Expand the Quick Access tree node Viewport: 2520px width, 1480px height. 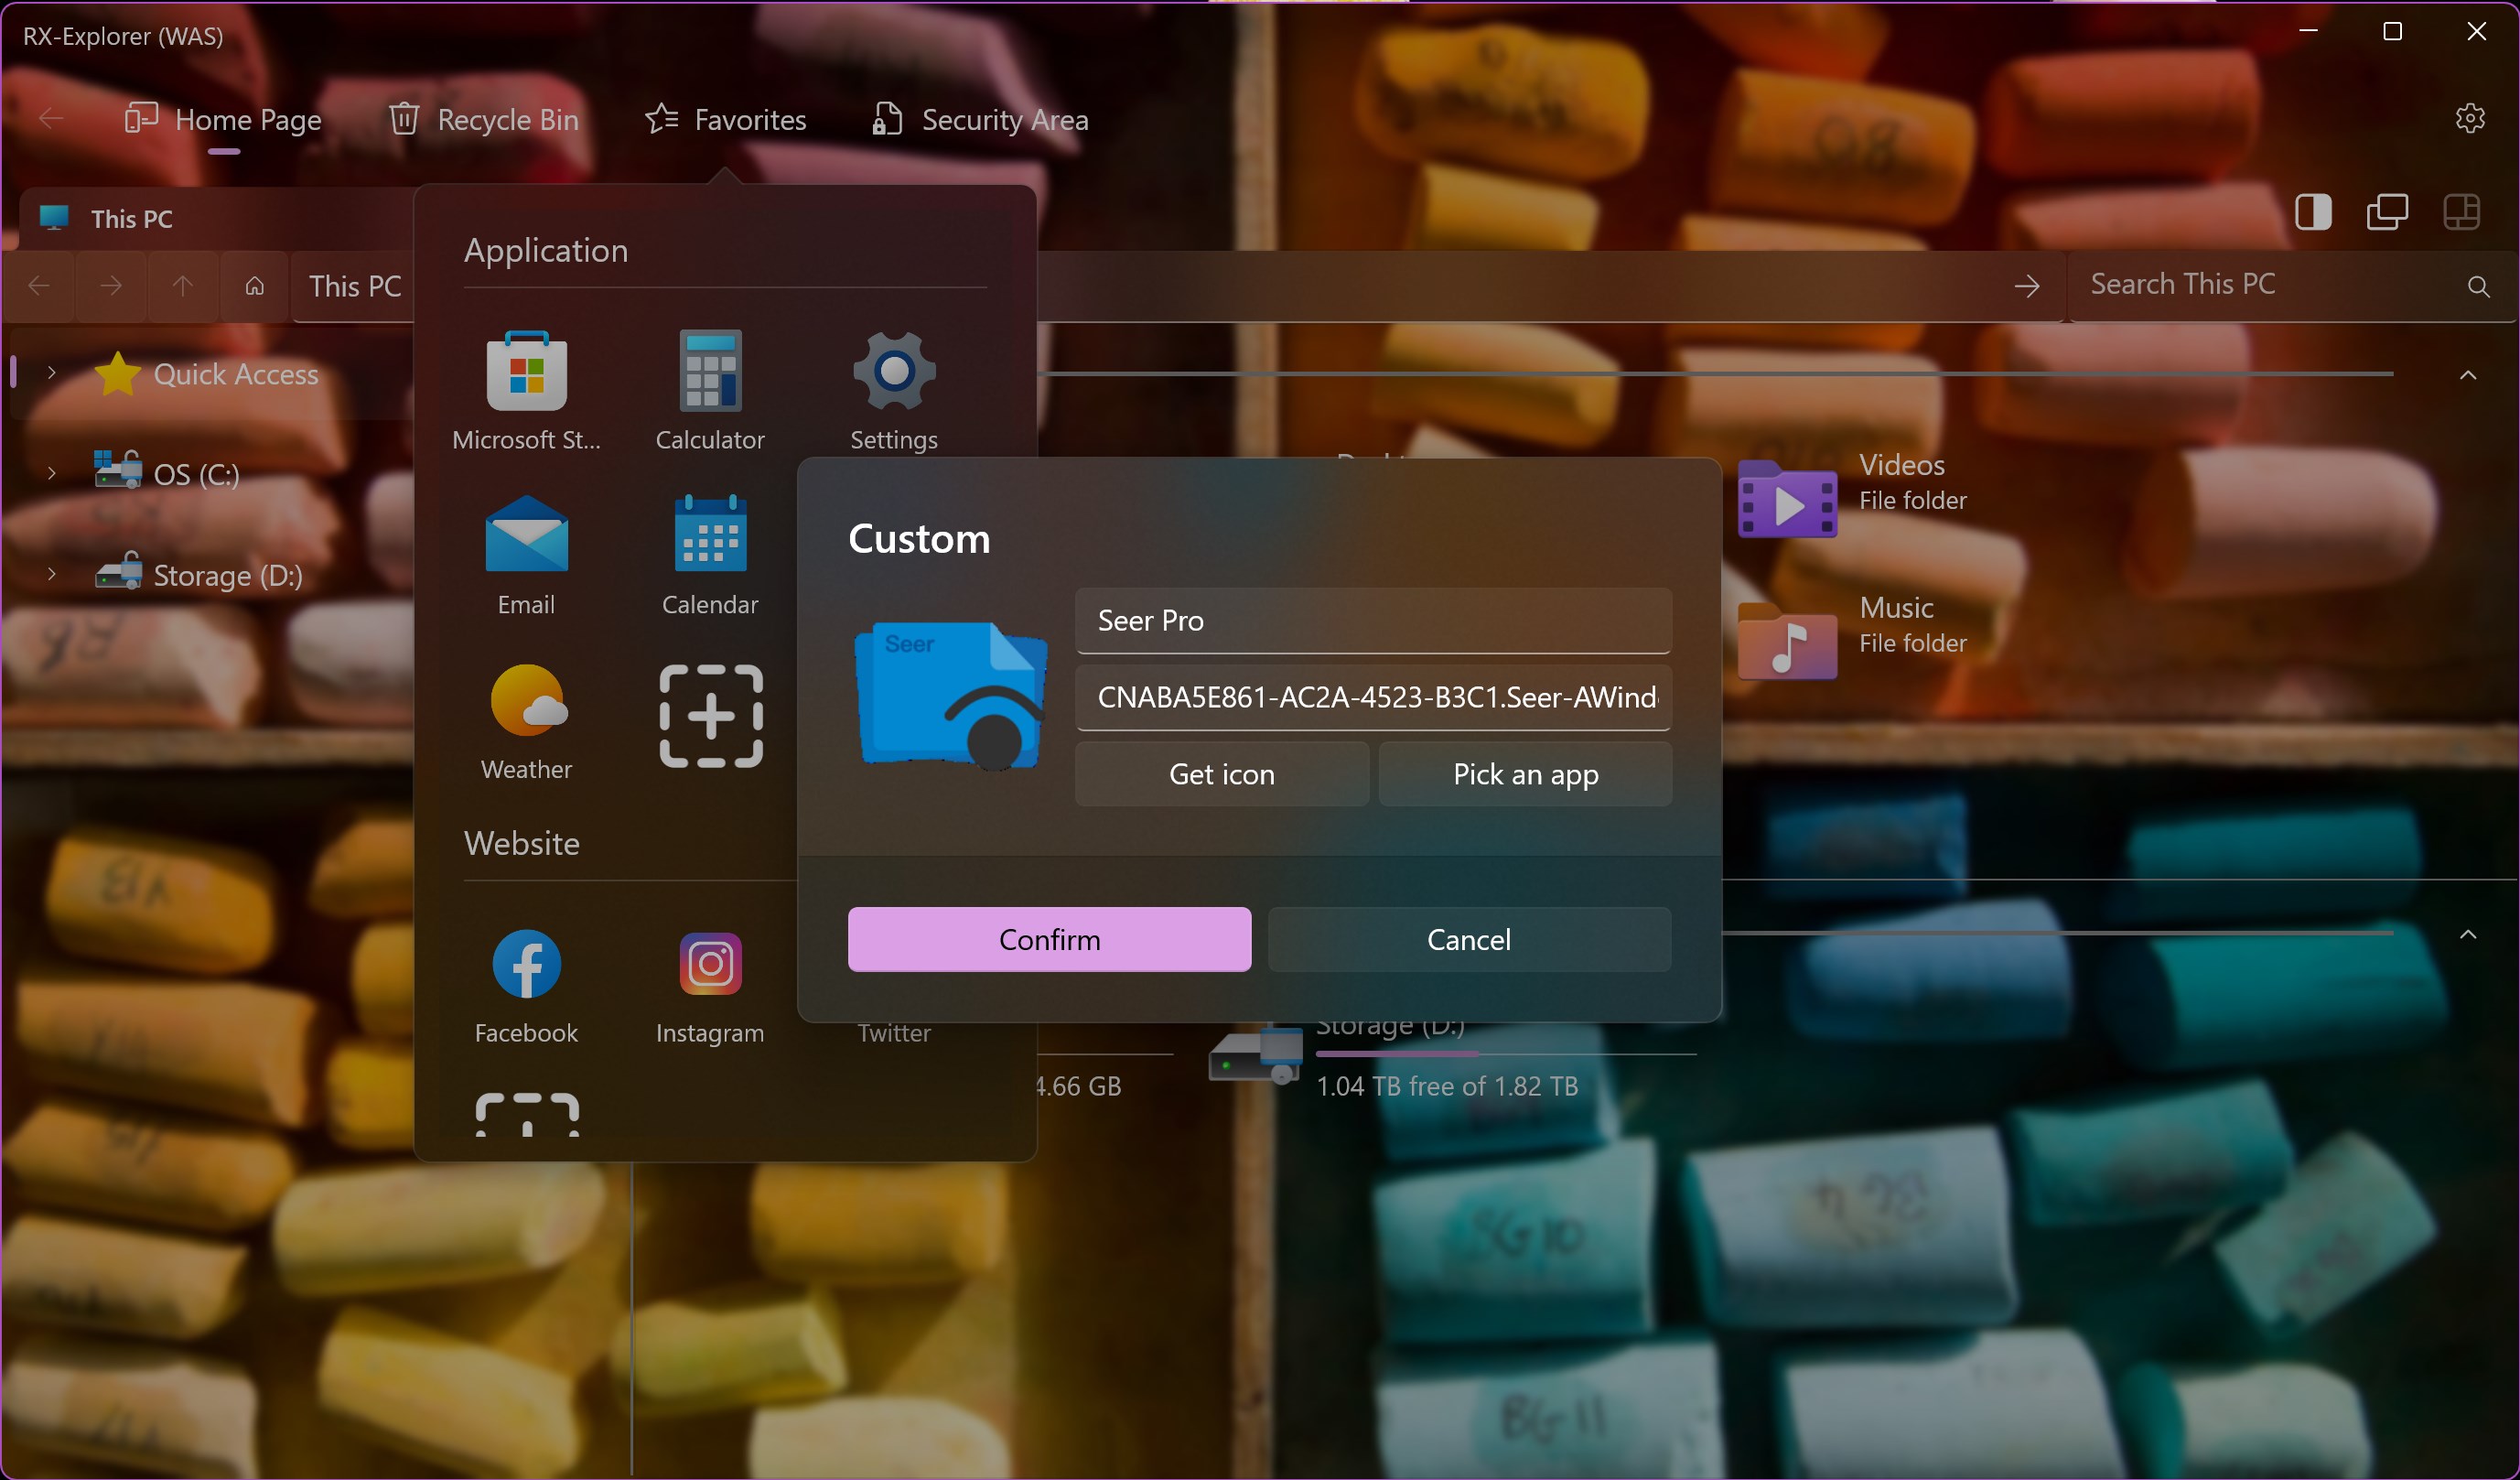click(52, 373)
